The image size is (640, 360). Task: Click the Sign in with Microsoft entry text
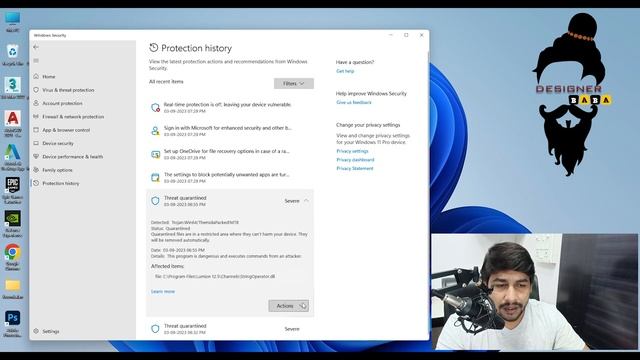pos(228,128)
